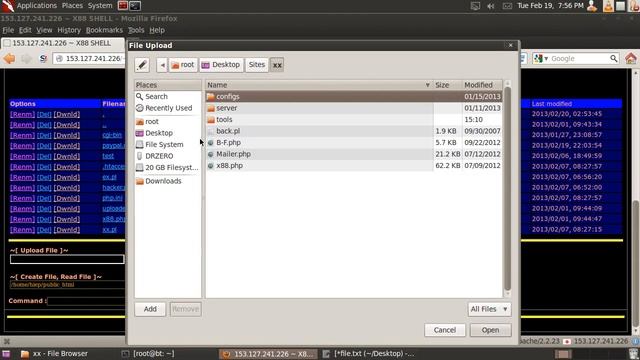Select the server folder row
The width and height of the screenshot is (640, 360).
point(354,108)
